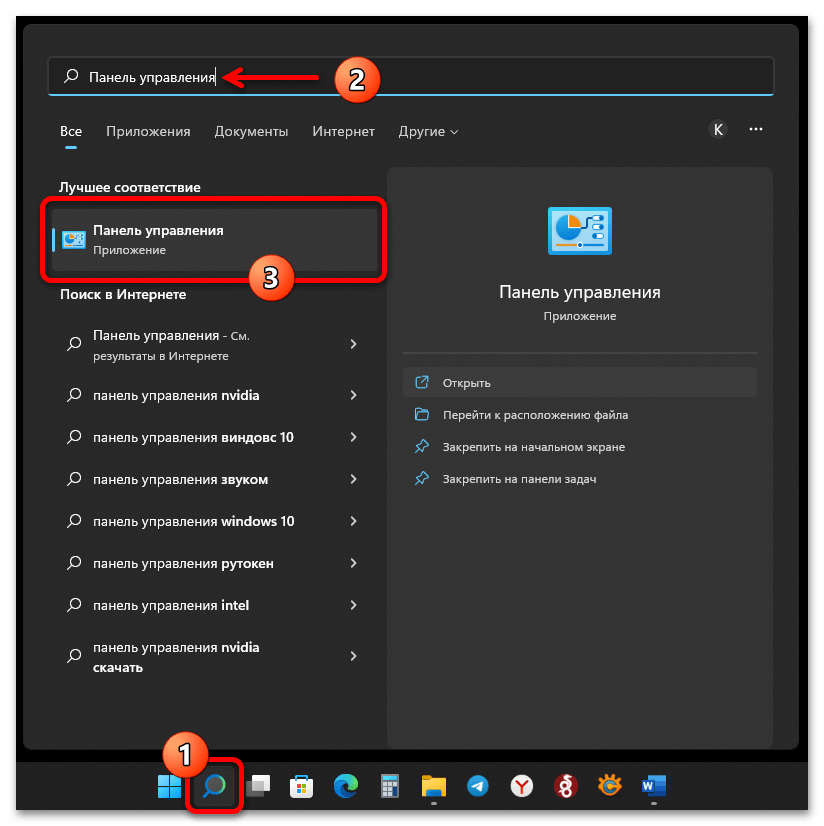Expand arrow for панель управления nvidia
The width and height of the screenshot is (824, 826).
(354, 395)
